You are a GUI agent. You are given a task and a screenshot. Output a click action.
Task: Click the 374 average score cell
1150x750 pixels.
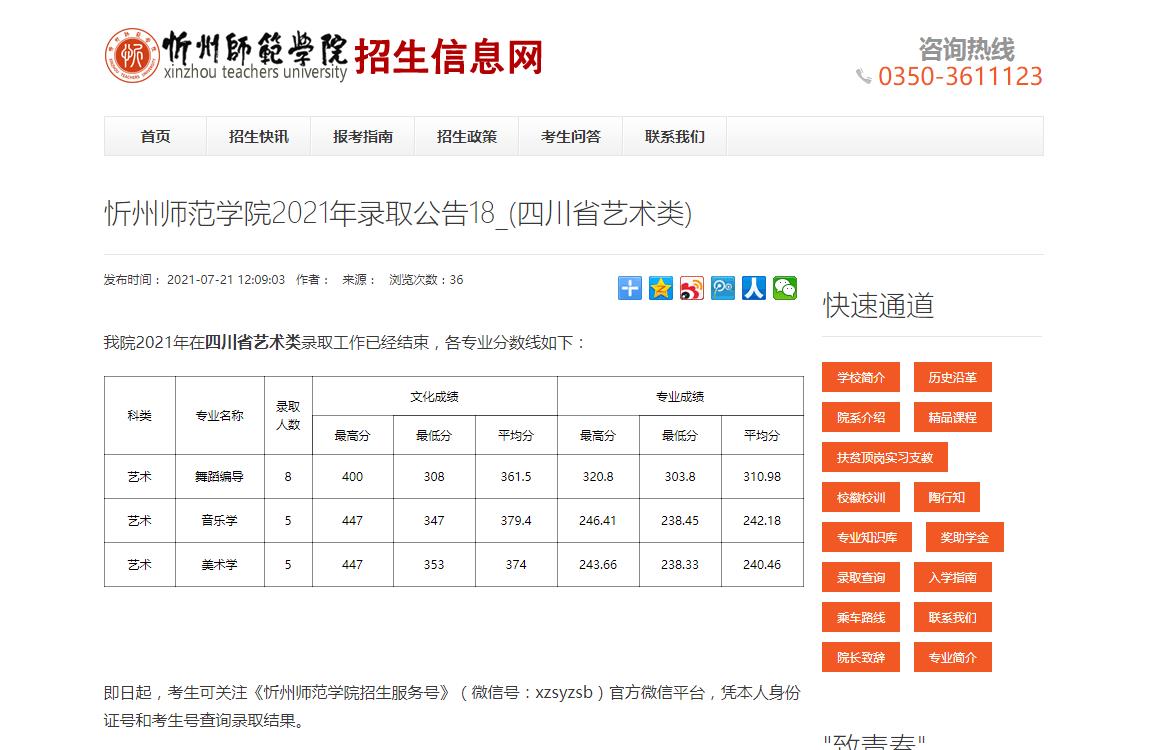[x=516, y=565]
